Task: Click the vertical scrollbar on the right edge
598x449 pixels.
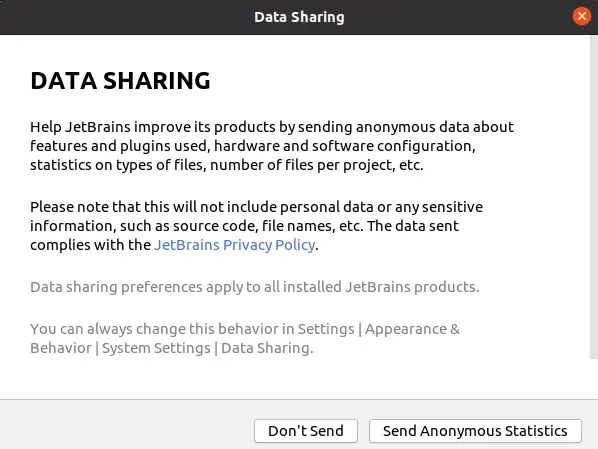Action: click(594, 197)
